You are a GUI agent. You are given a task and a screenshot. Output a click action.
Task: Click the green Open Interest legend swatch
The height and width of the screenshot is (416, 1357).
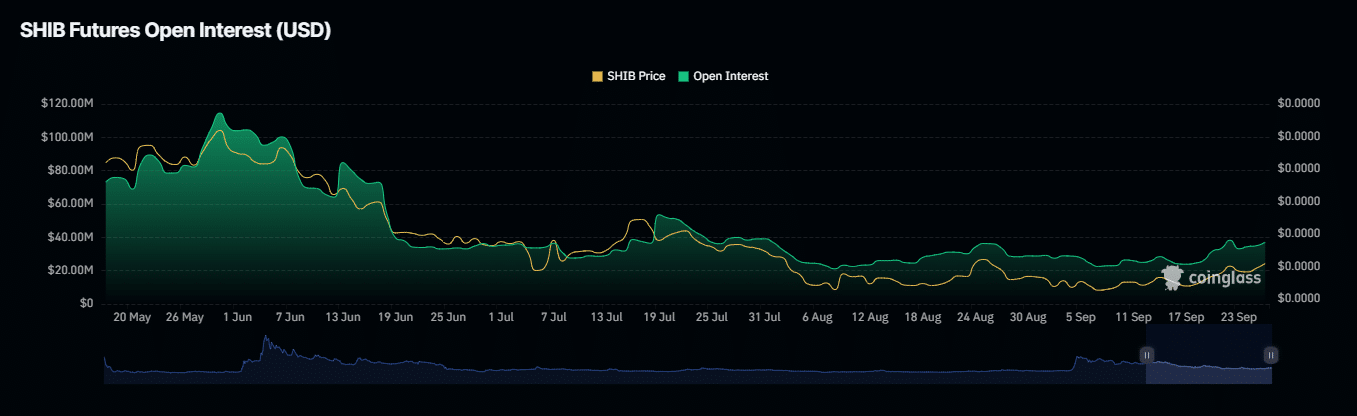(684, 76)
